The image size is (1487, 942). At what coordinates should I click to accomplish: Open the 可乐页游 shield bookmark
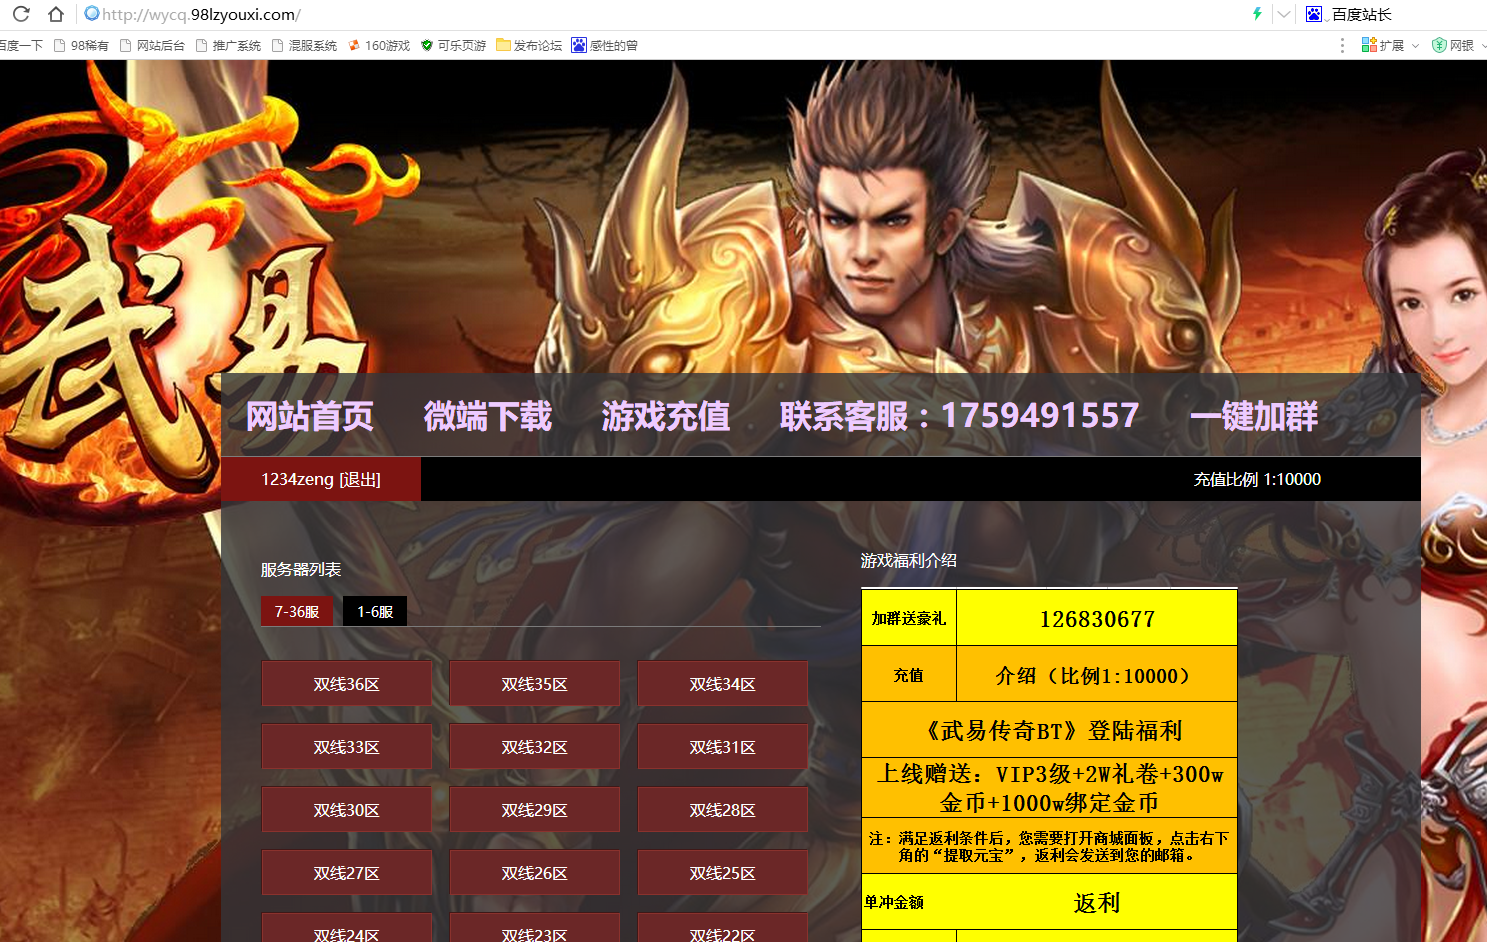tap(453, 46)
